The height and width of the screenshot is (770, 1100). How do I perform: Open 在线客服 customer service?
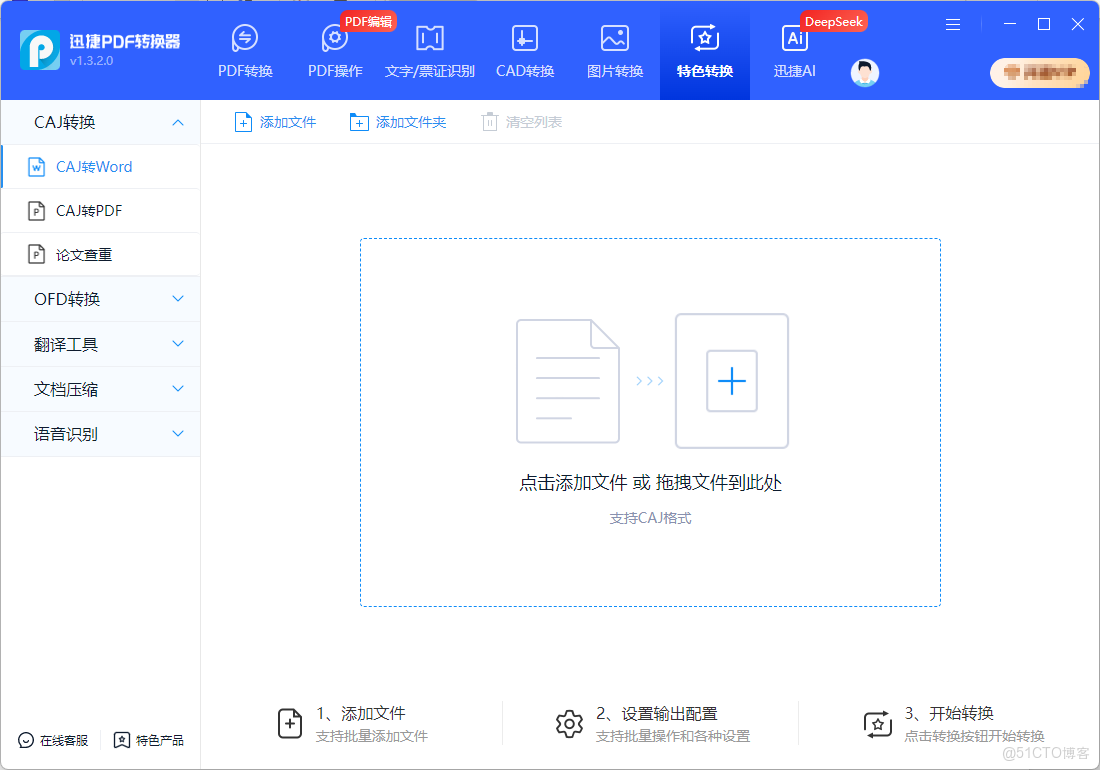pyautogui.click(x=51, y=740)
